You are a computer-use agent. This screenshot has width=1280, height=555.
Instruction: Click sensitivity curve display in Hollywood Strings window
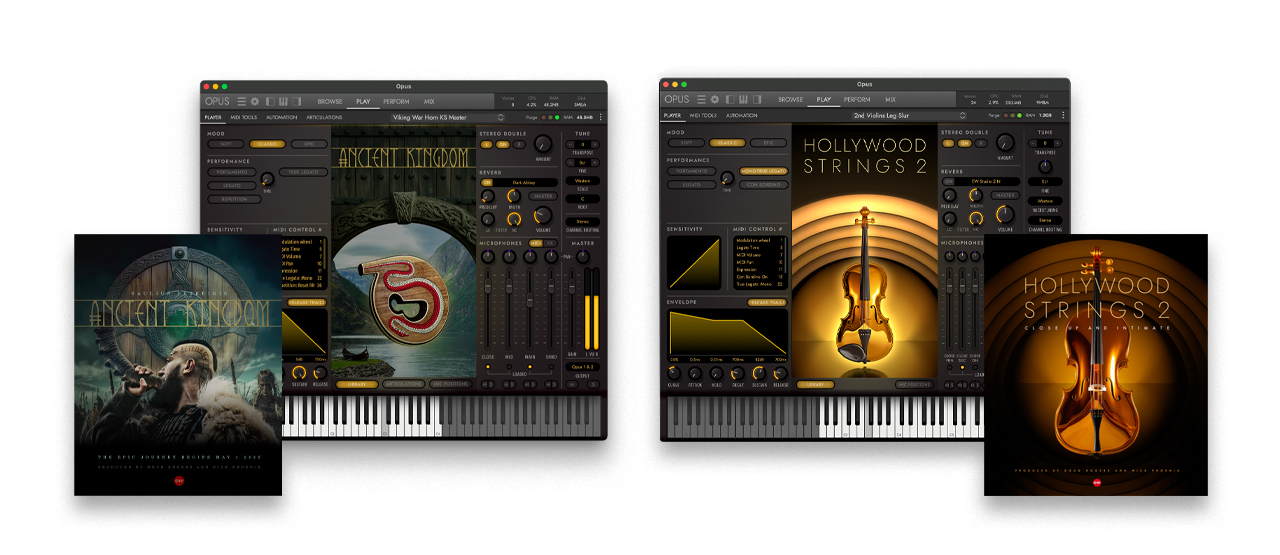point(694,262)
